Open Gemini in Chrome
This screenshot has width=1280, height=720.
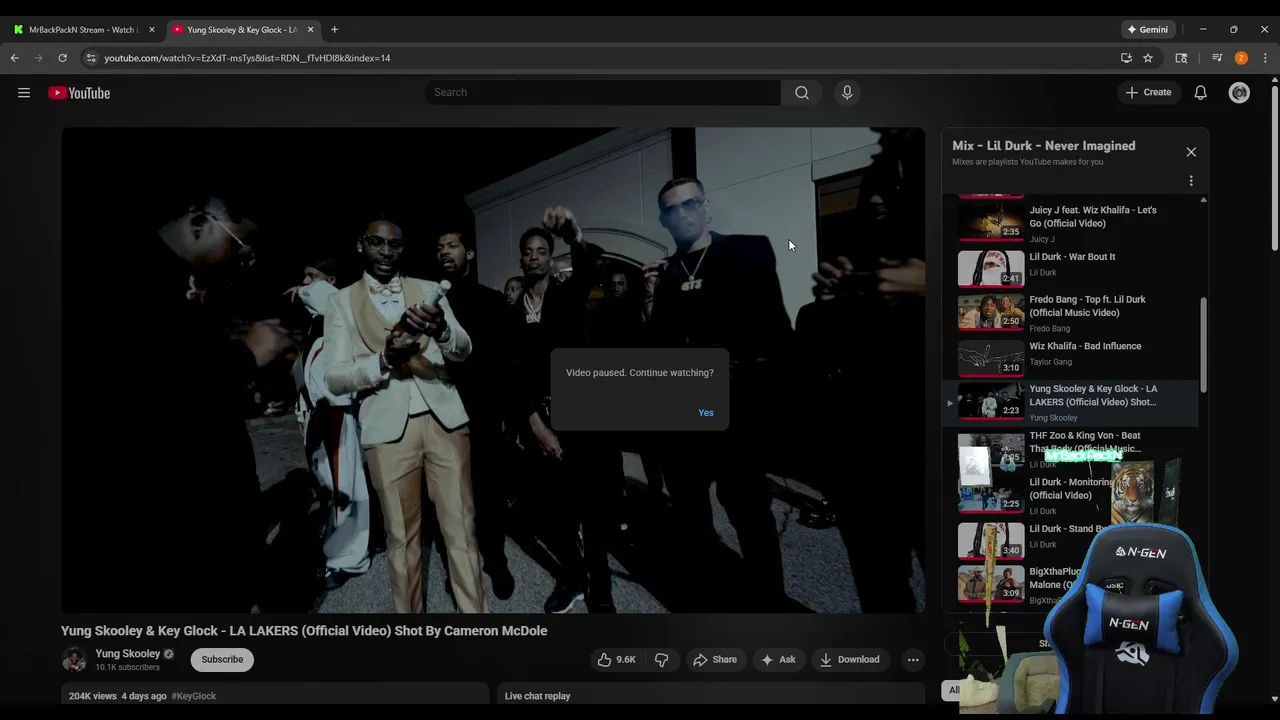point(1147,30)
